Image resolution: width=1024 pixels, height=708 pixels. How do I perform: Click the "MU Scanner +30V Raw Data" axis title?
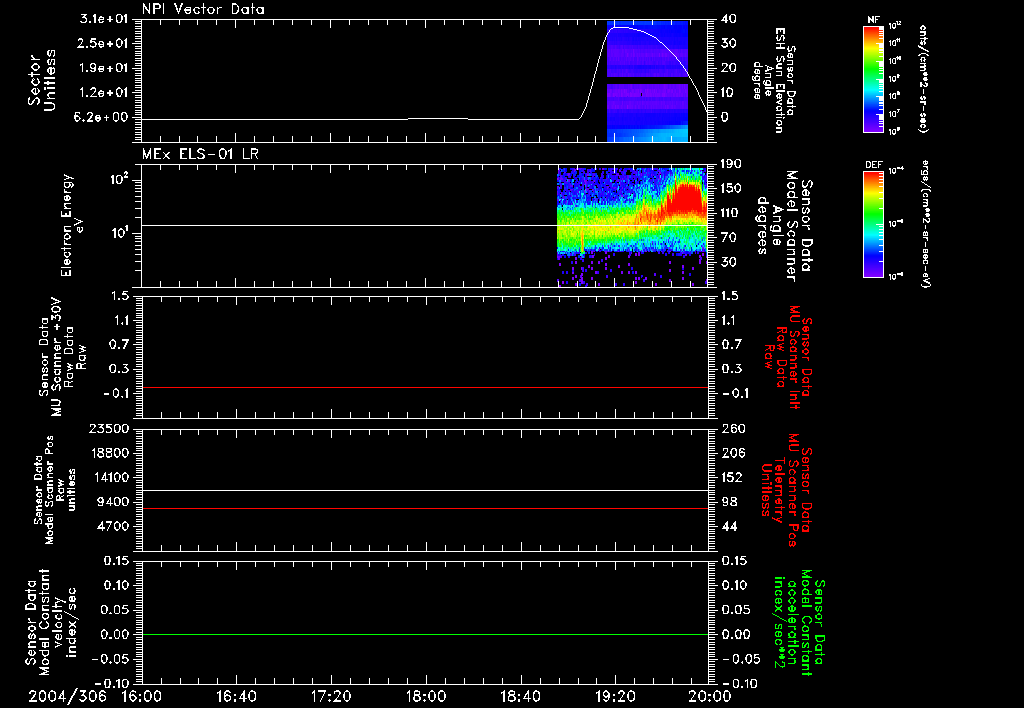[x=63, y=356]
